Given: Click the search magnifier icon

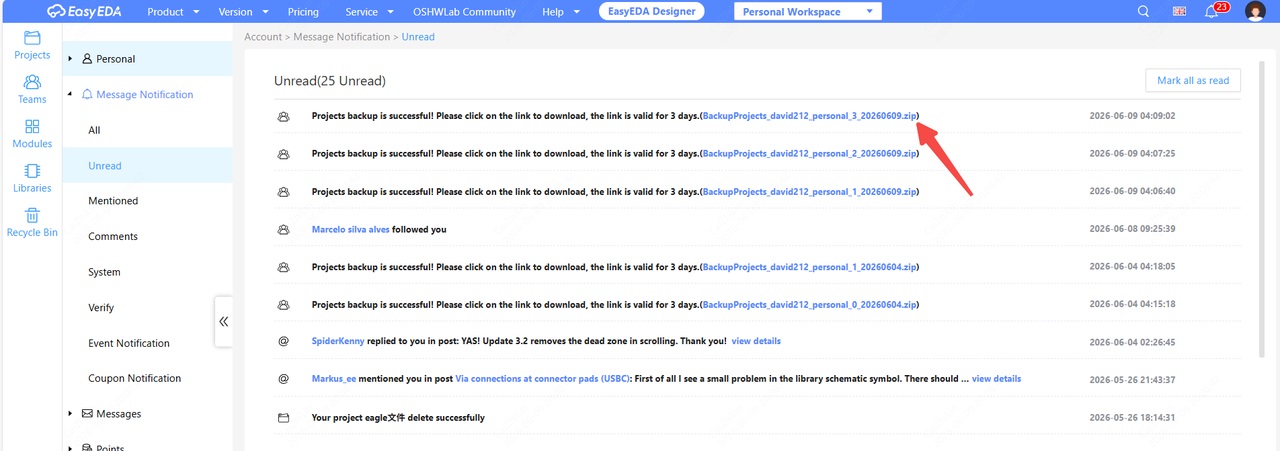Looking at the screenshot, I should click(x=1144, y=12).
